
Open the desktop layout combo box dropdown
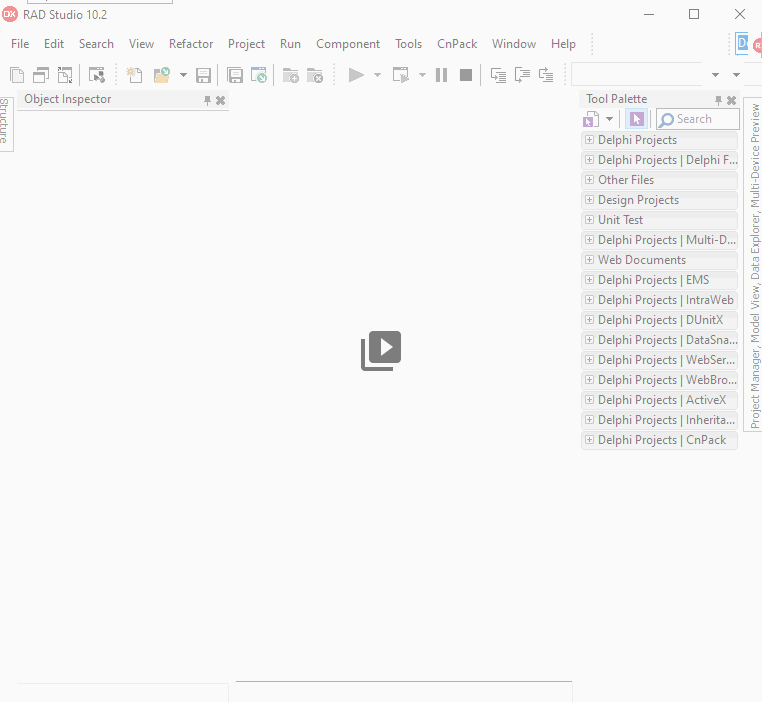click(x=715, y=75)
